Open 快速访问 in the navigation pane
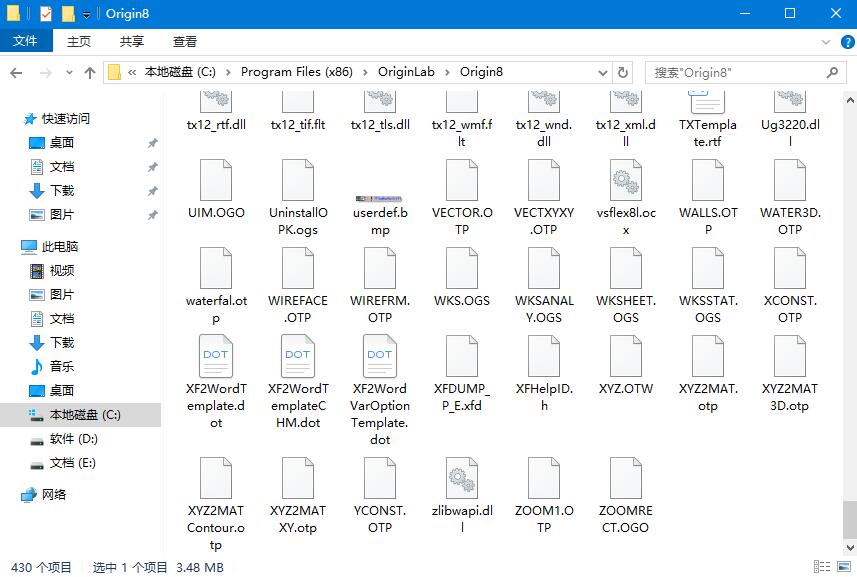Screen dimensions: 857x577 pos(66,119)
